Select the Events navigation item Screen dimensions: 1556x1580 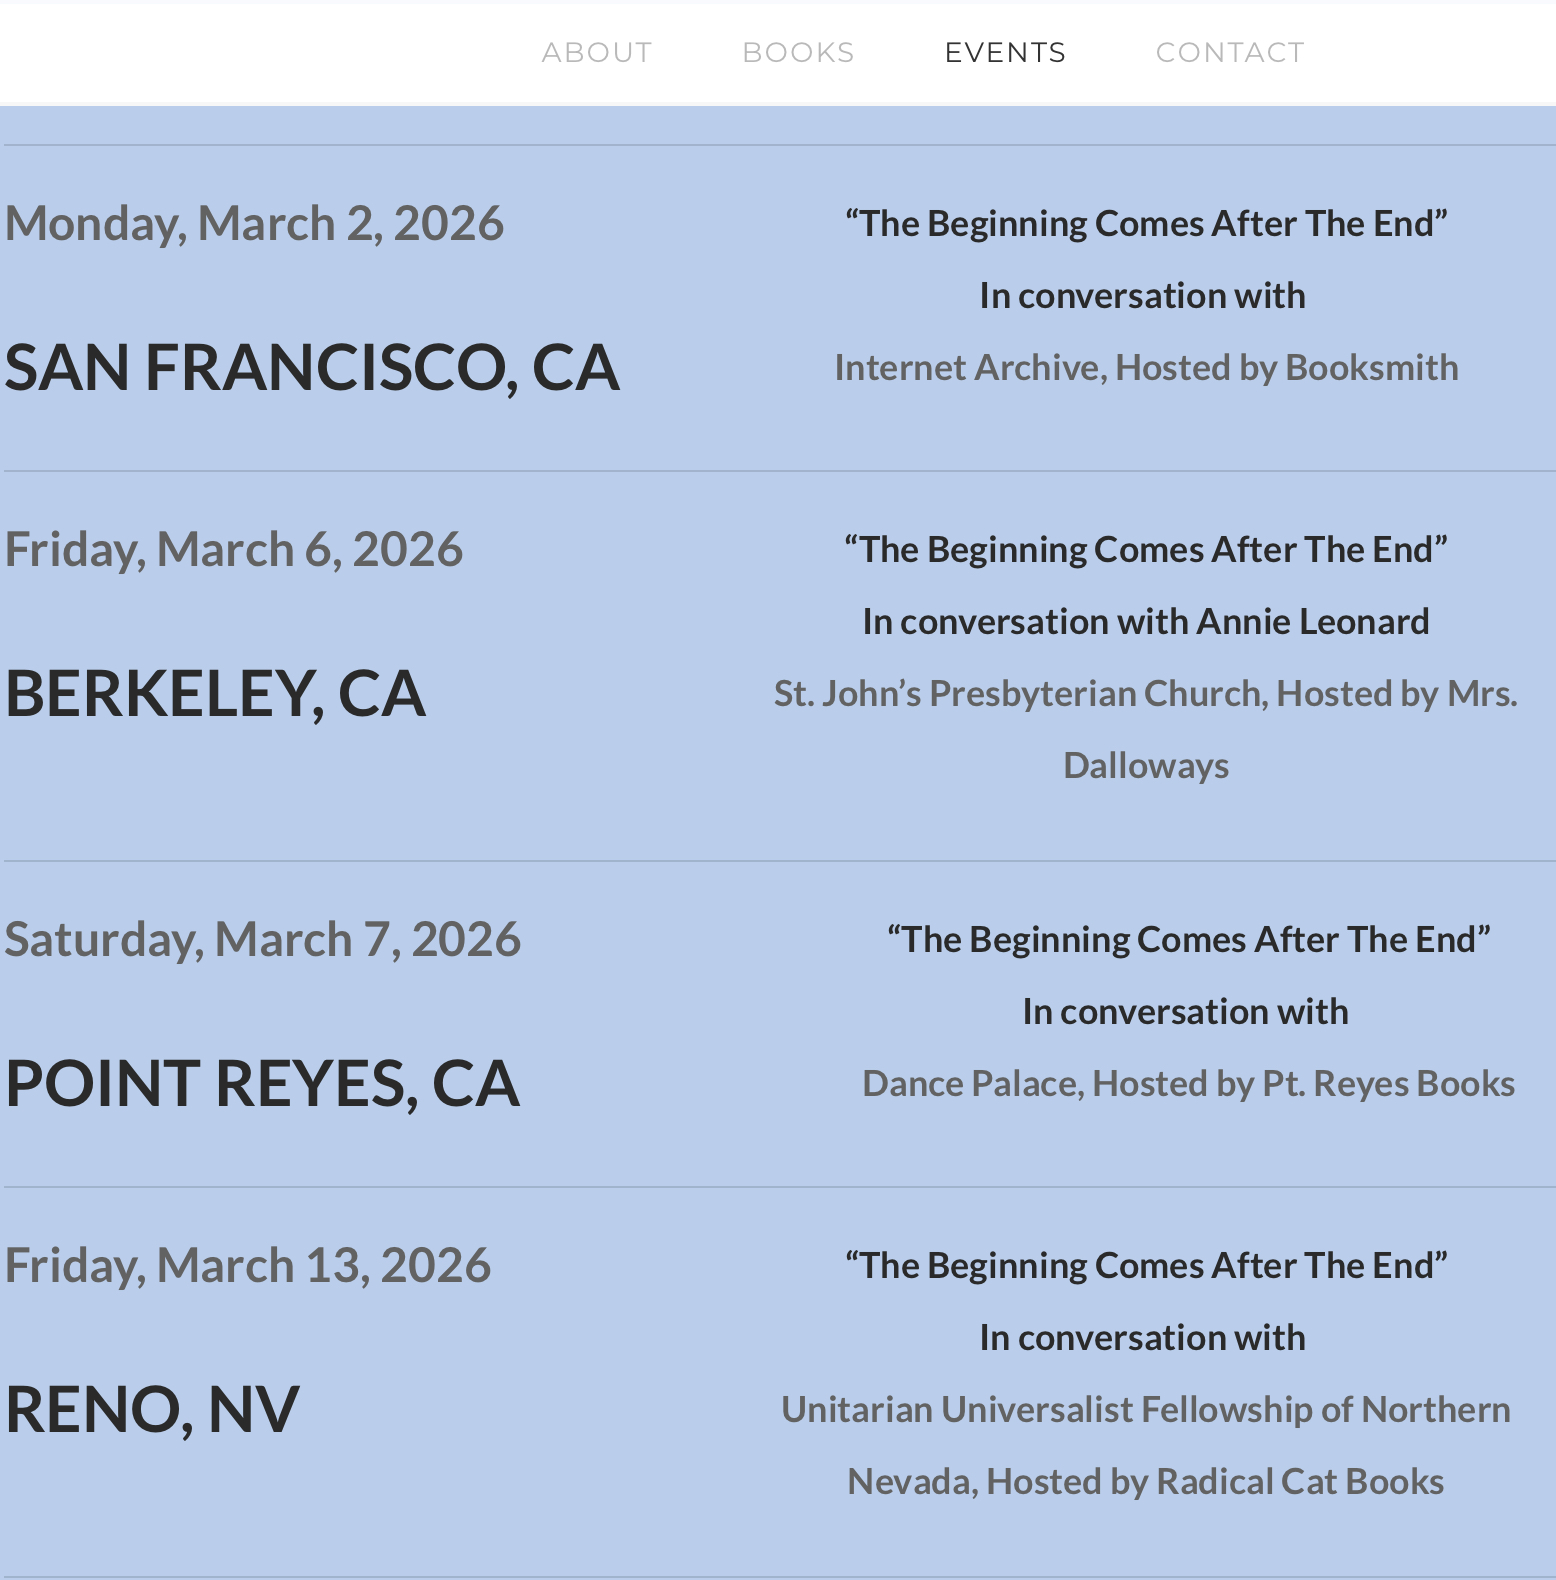(x=1005, y=52)
